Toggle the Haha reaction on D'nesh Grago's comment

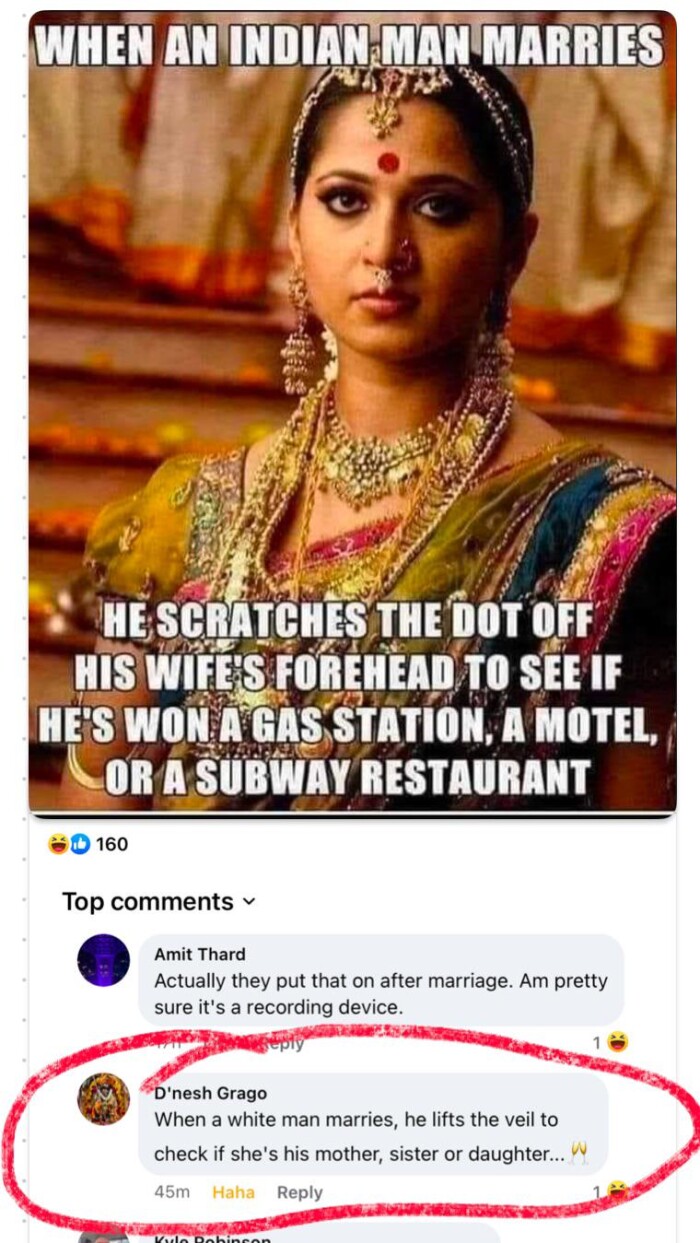point(233,1192)
